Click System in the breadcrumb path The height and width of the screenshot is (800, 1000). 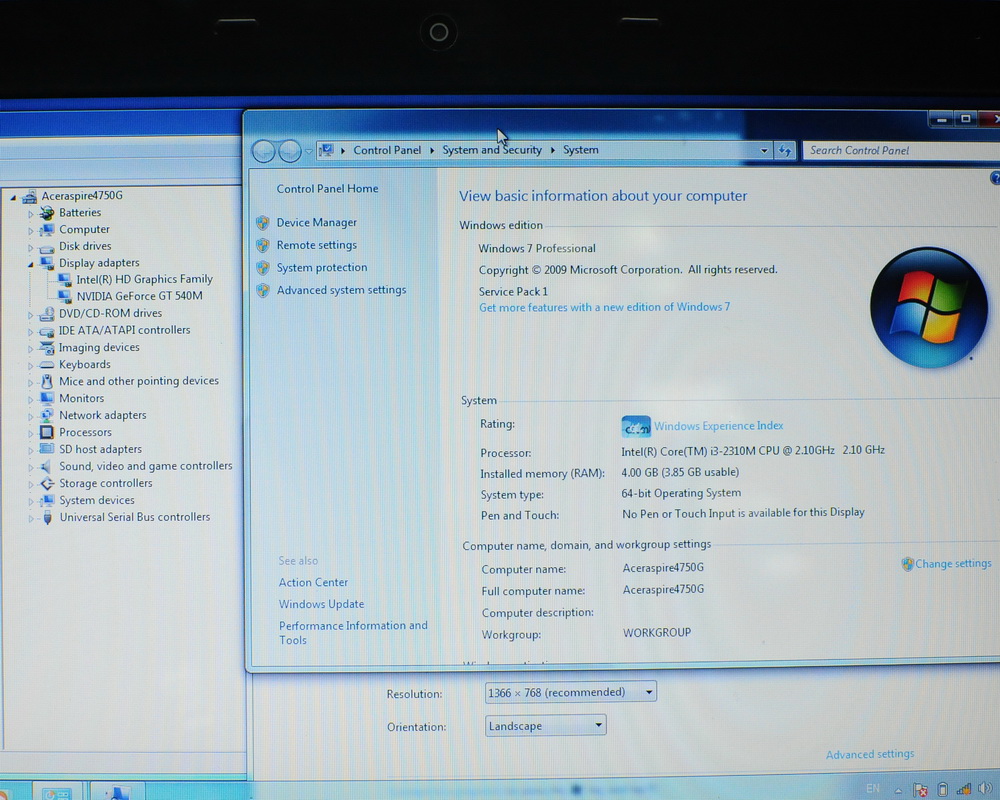tap(580, 150)
